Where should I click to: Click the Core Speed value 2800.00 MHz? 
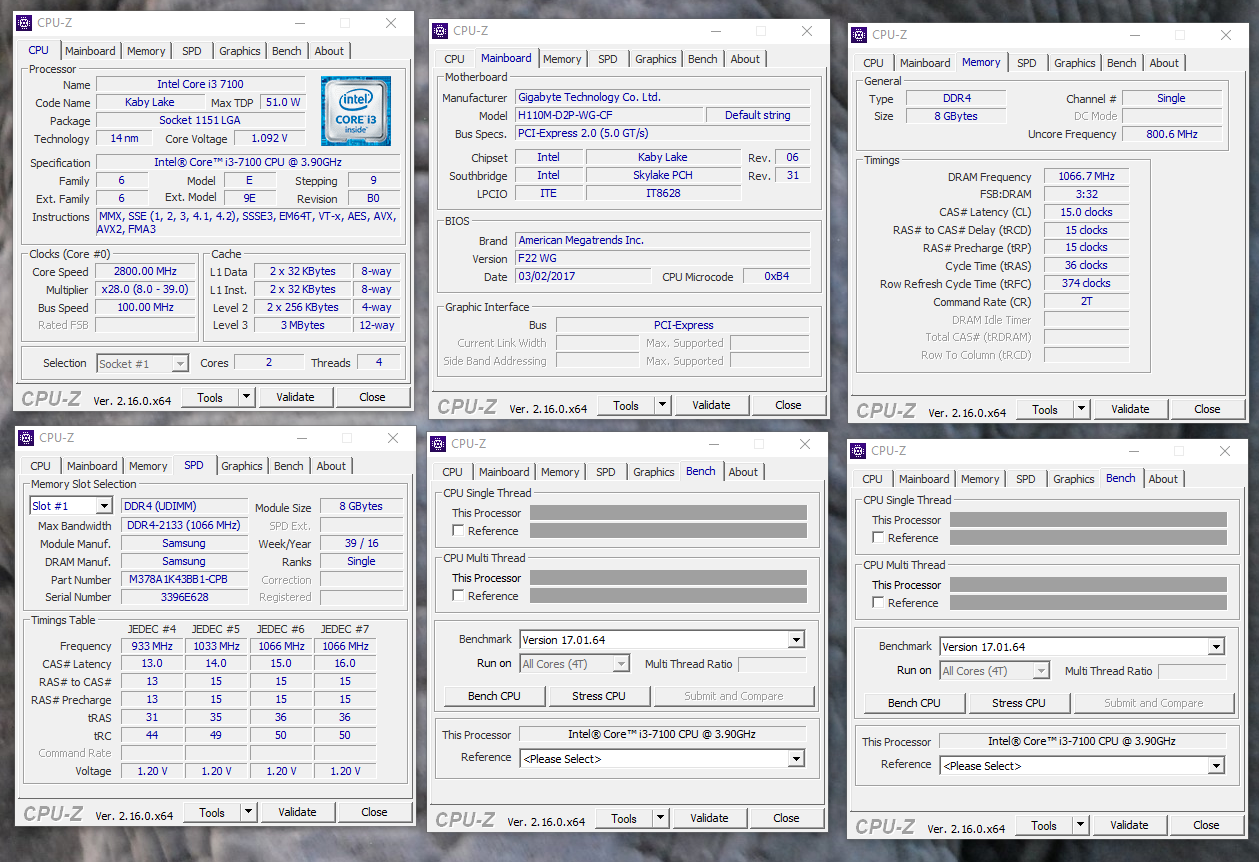pos(145,271)
